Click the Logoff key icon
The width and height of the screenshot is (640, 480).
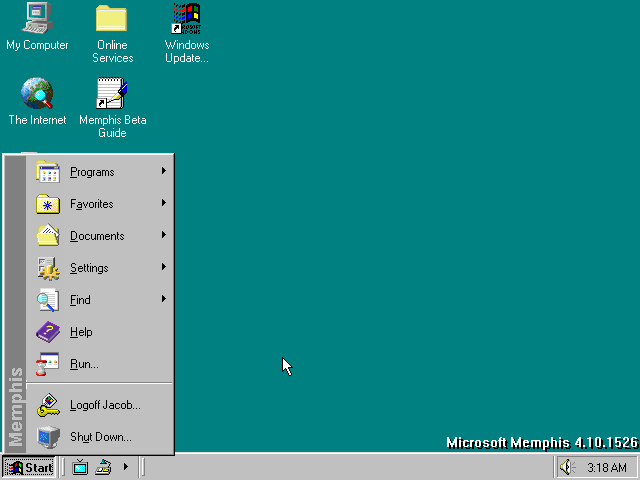[48, 405]
